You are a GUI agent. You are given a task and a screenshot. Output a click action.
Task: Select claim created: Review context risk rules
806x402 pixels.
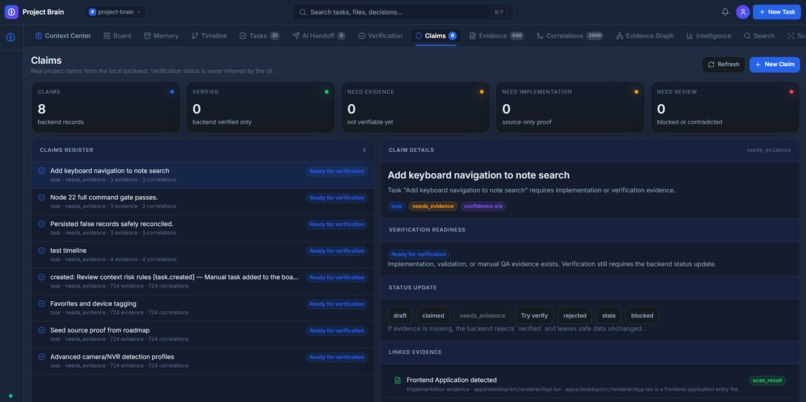203,281
